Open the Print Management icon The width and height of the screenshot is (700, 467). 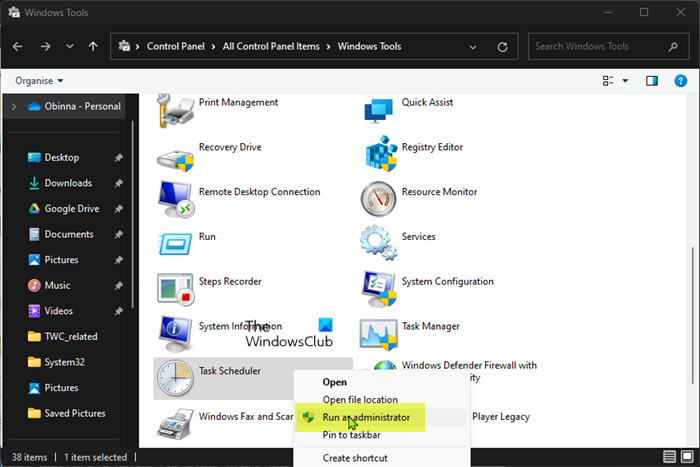pos(175,111)
